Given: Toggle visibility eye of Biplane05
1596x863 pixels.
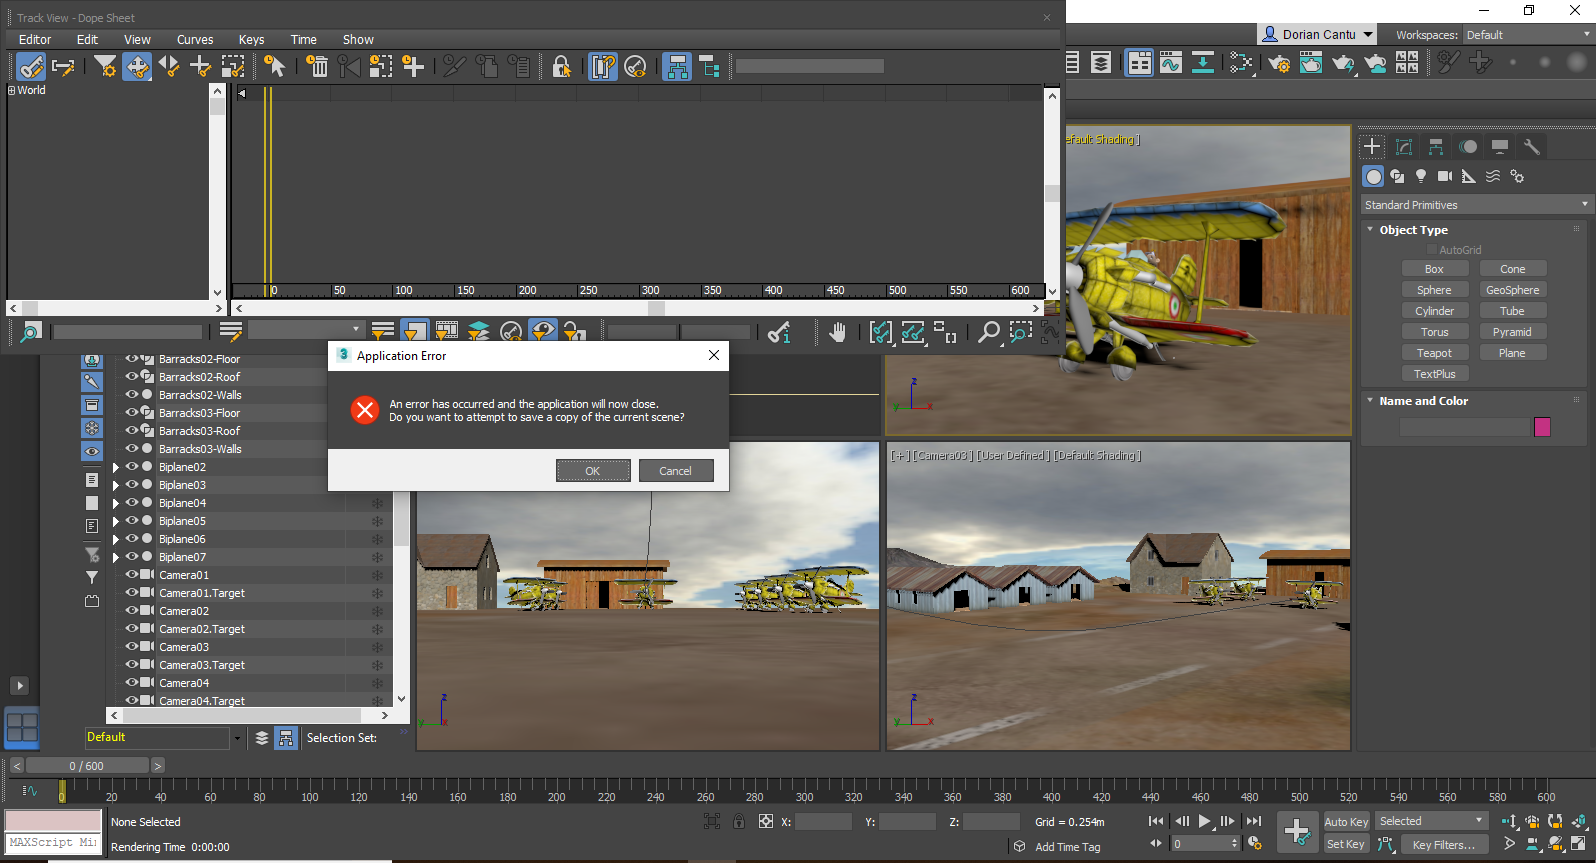Looking at the screenshot, I should point(131,521).
